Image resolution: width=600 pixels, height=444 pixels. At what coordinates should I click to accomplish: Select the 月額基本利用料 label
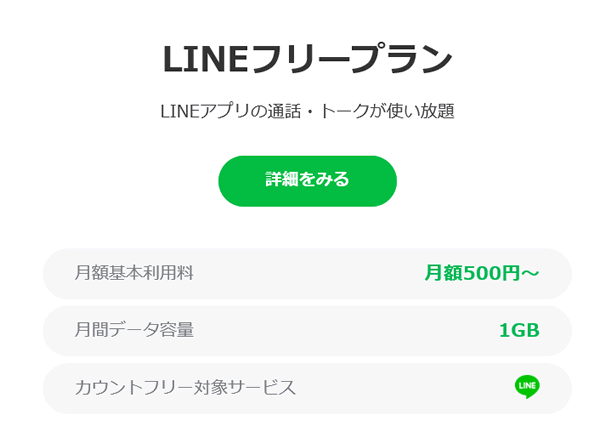coord(134,273)
